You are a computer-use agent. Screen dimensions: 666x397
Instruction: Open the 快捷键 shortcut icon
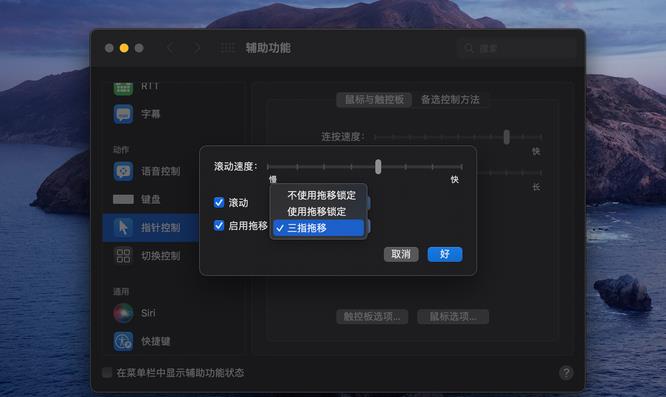coord(123,341)
